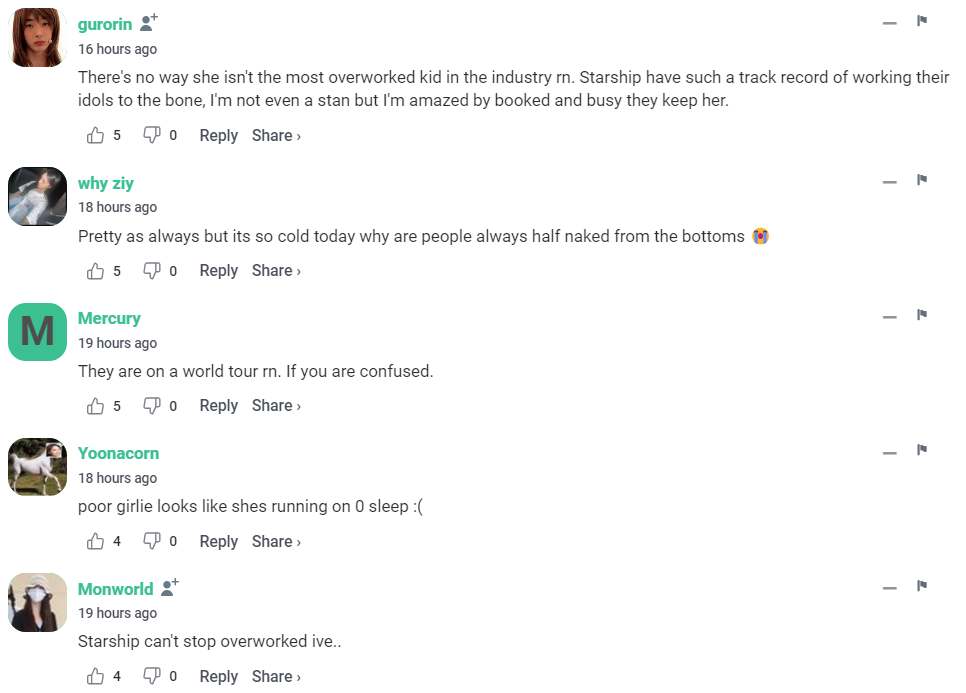Follow gurorin with the add-user icon

click(x=149, y=22)
